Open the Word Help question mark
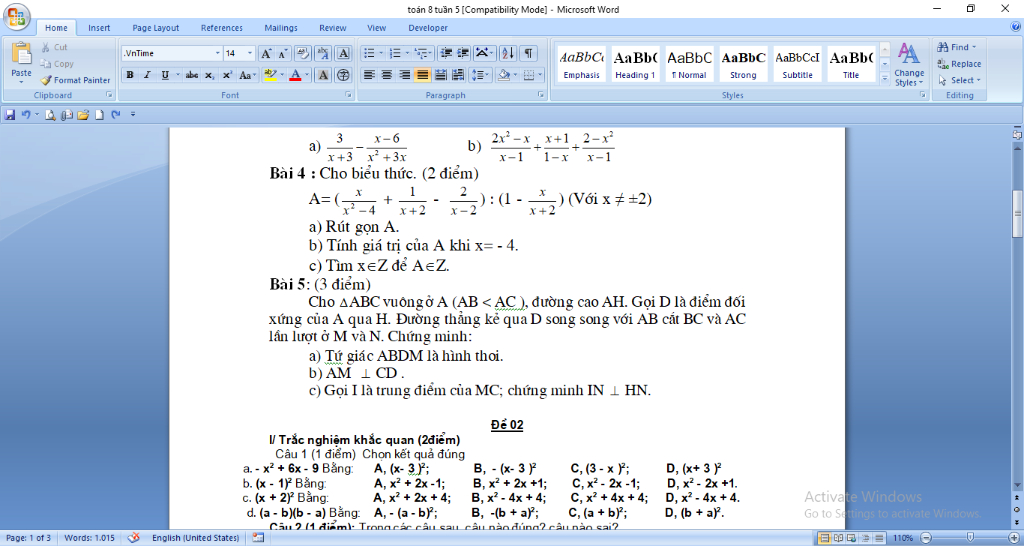Screen dimensions: 1024x546 (x=1015, y=27)
